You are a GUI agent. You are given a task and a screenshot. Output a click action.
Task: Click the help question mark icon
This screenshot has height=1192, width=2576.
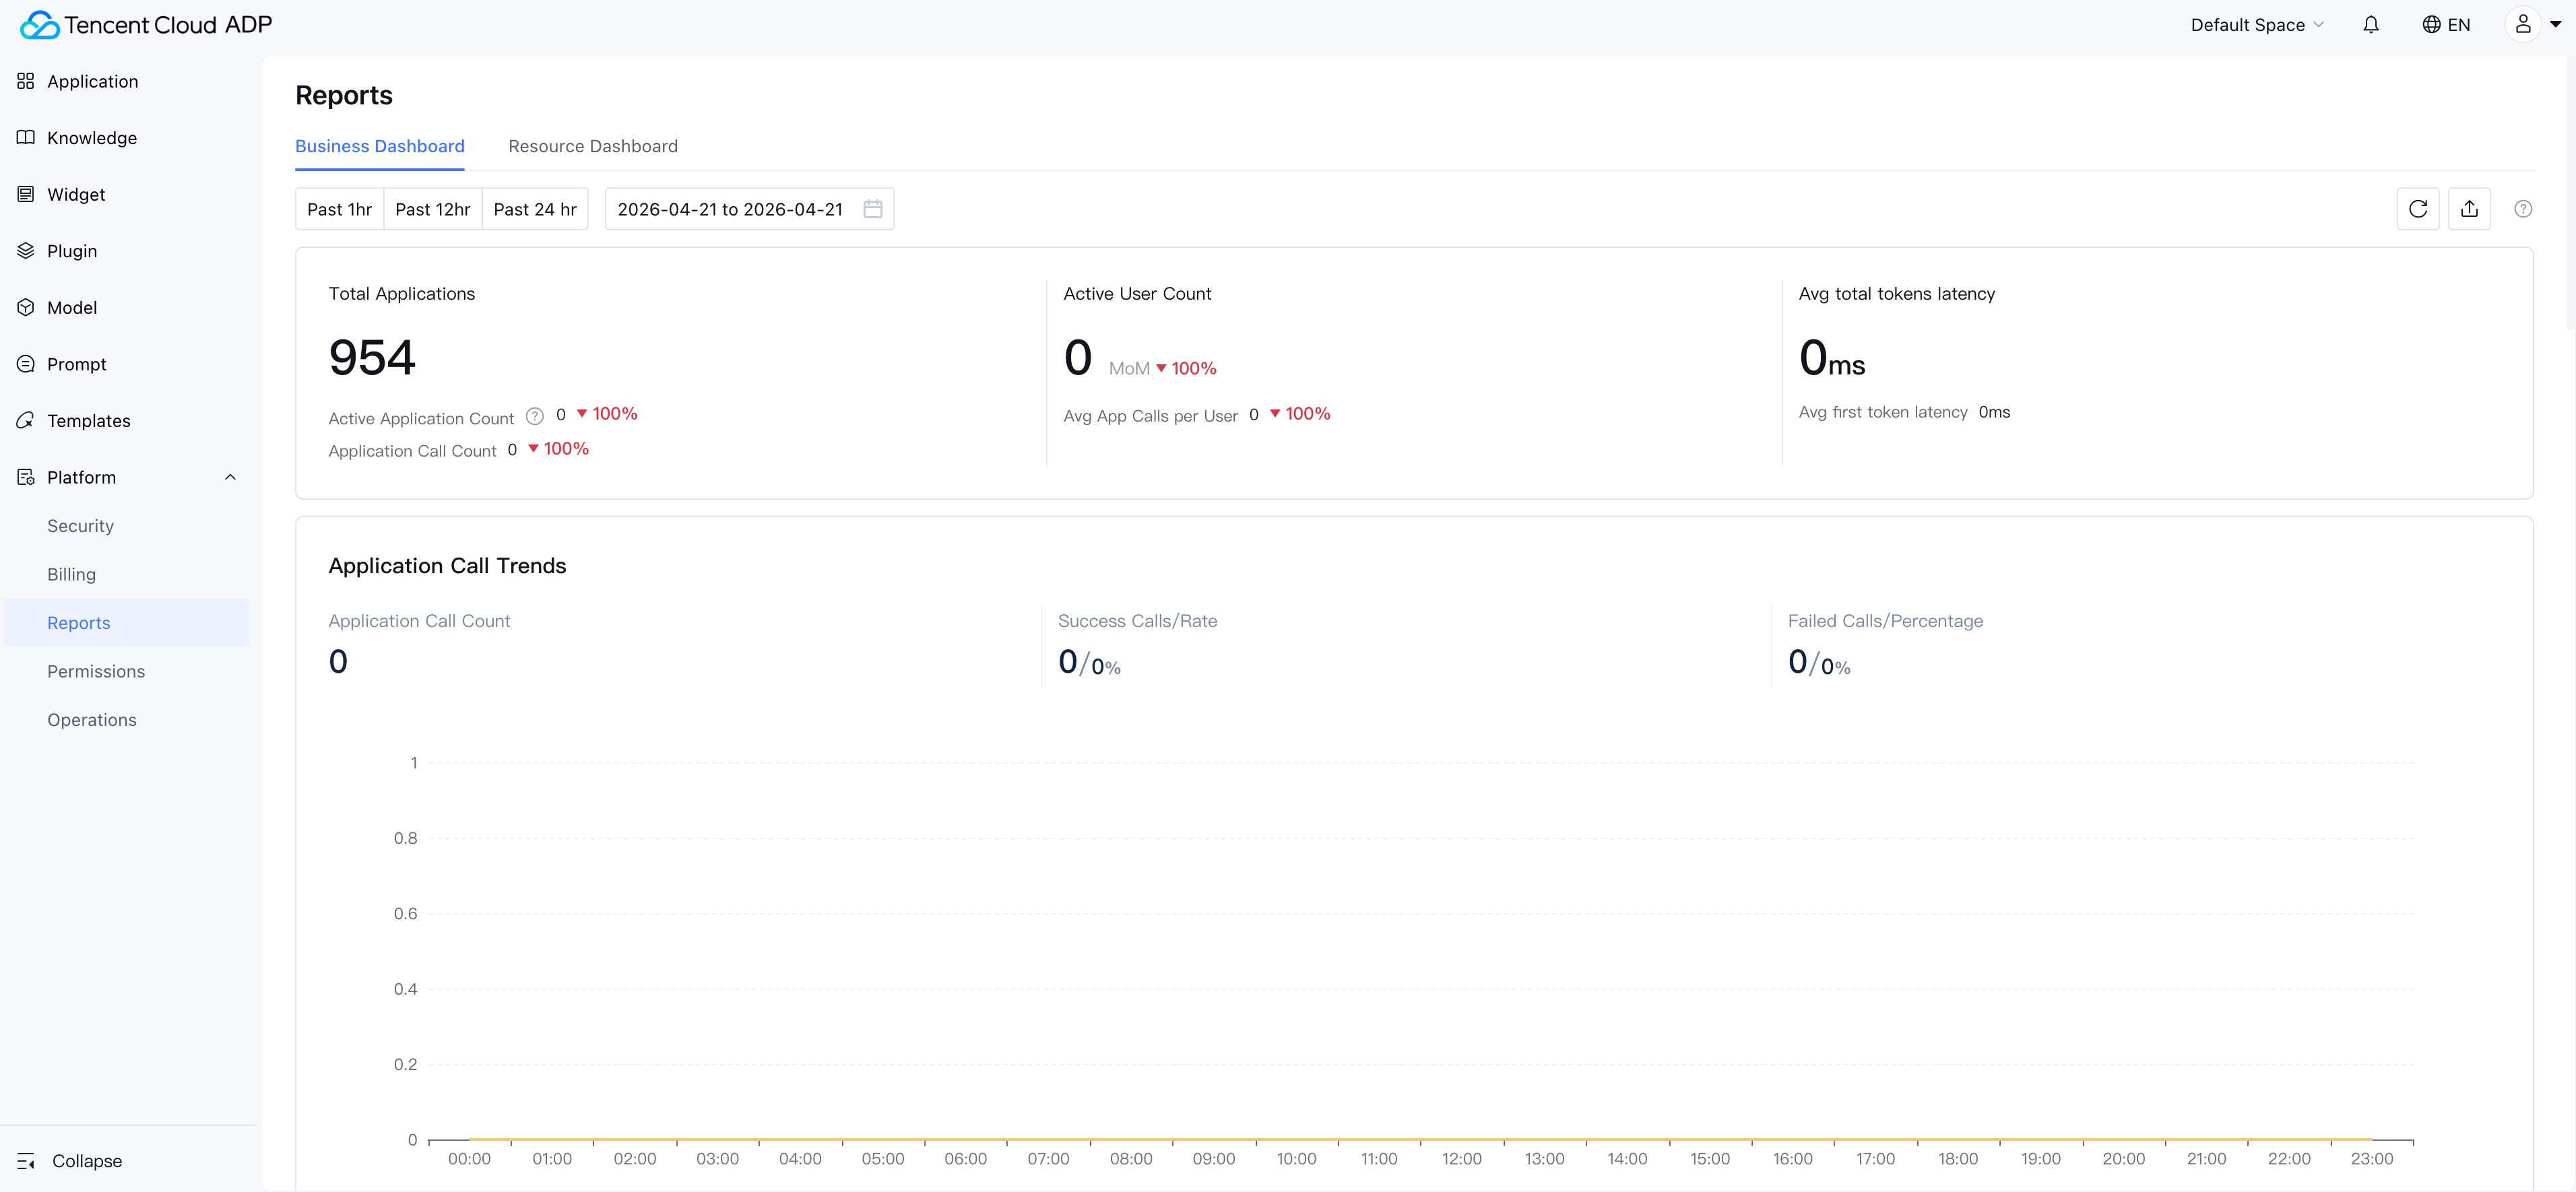2522,209
